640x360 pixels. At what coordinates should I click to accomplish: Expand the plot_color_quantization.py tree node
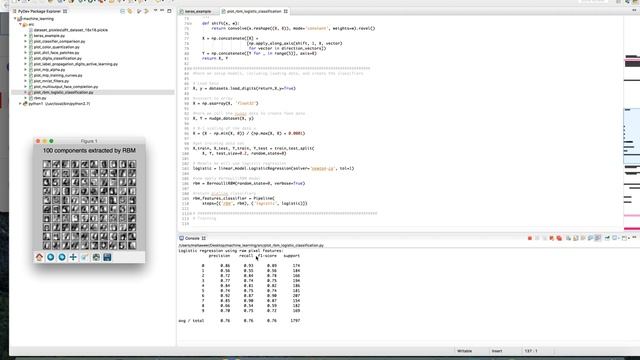26,47
